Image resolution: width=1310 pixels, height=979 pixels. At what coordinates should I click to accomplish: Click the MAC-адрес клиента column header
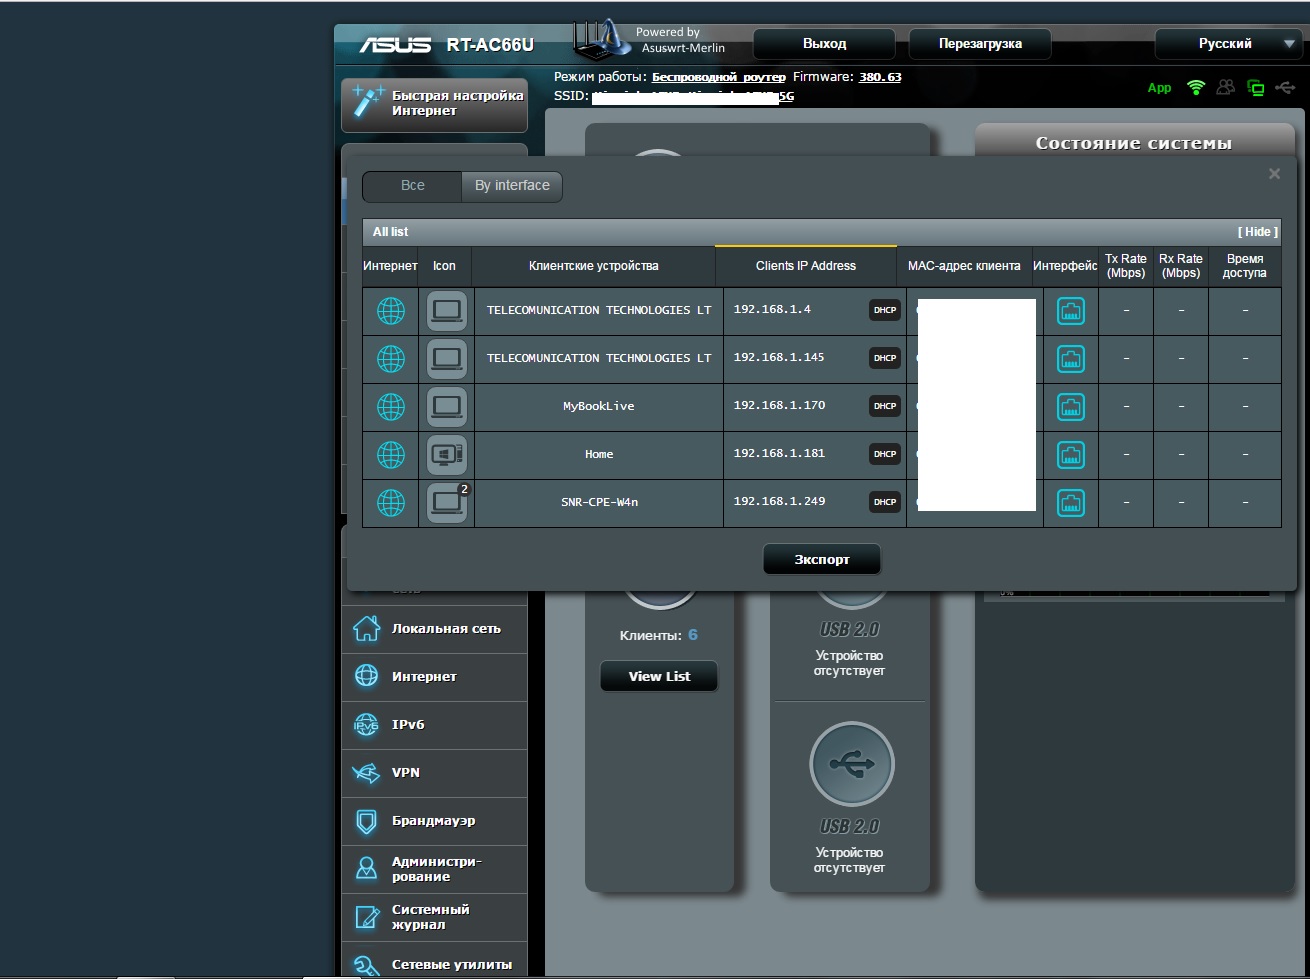point(964,266)
